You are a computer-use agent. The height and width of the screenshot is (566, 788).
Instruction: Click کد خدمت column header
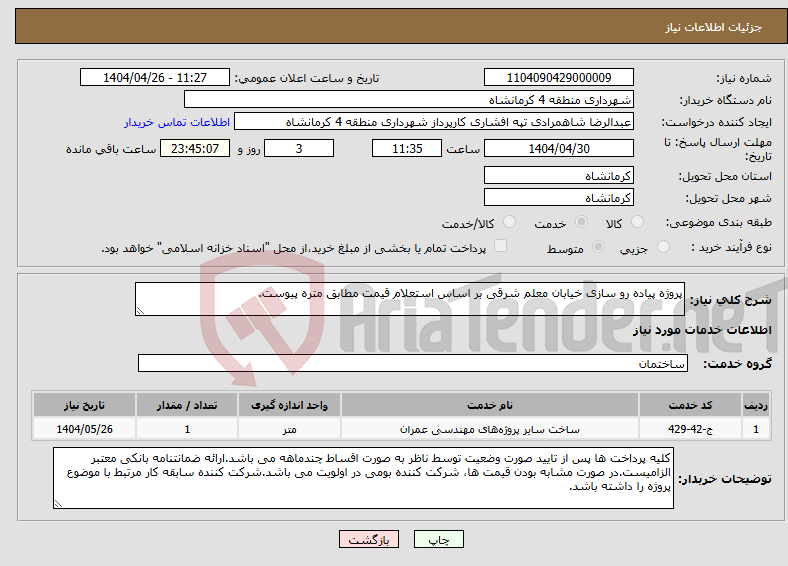point(691,405)
